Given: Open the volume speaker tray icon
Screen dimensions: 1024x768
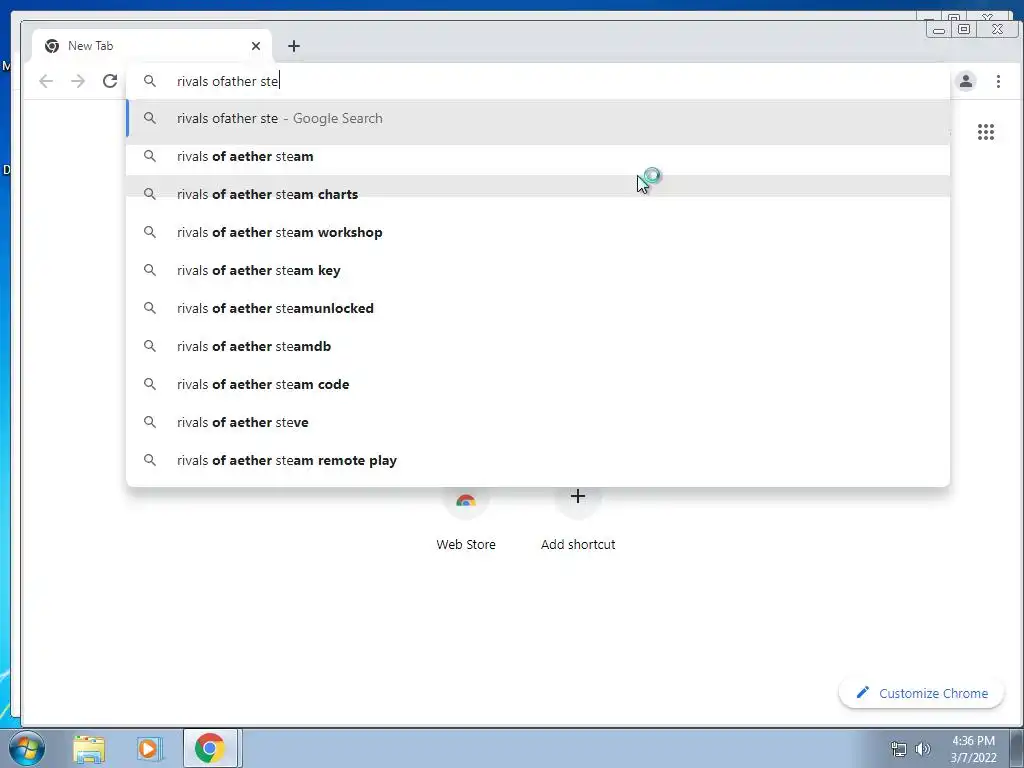Looking at the screenshot, I should (923, 749).
